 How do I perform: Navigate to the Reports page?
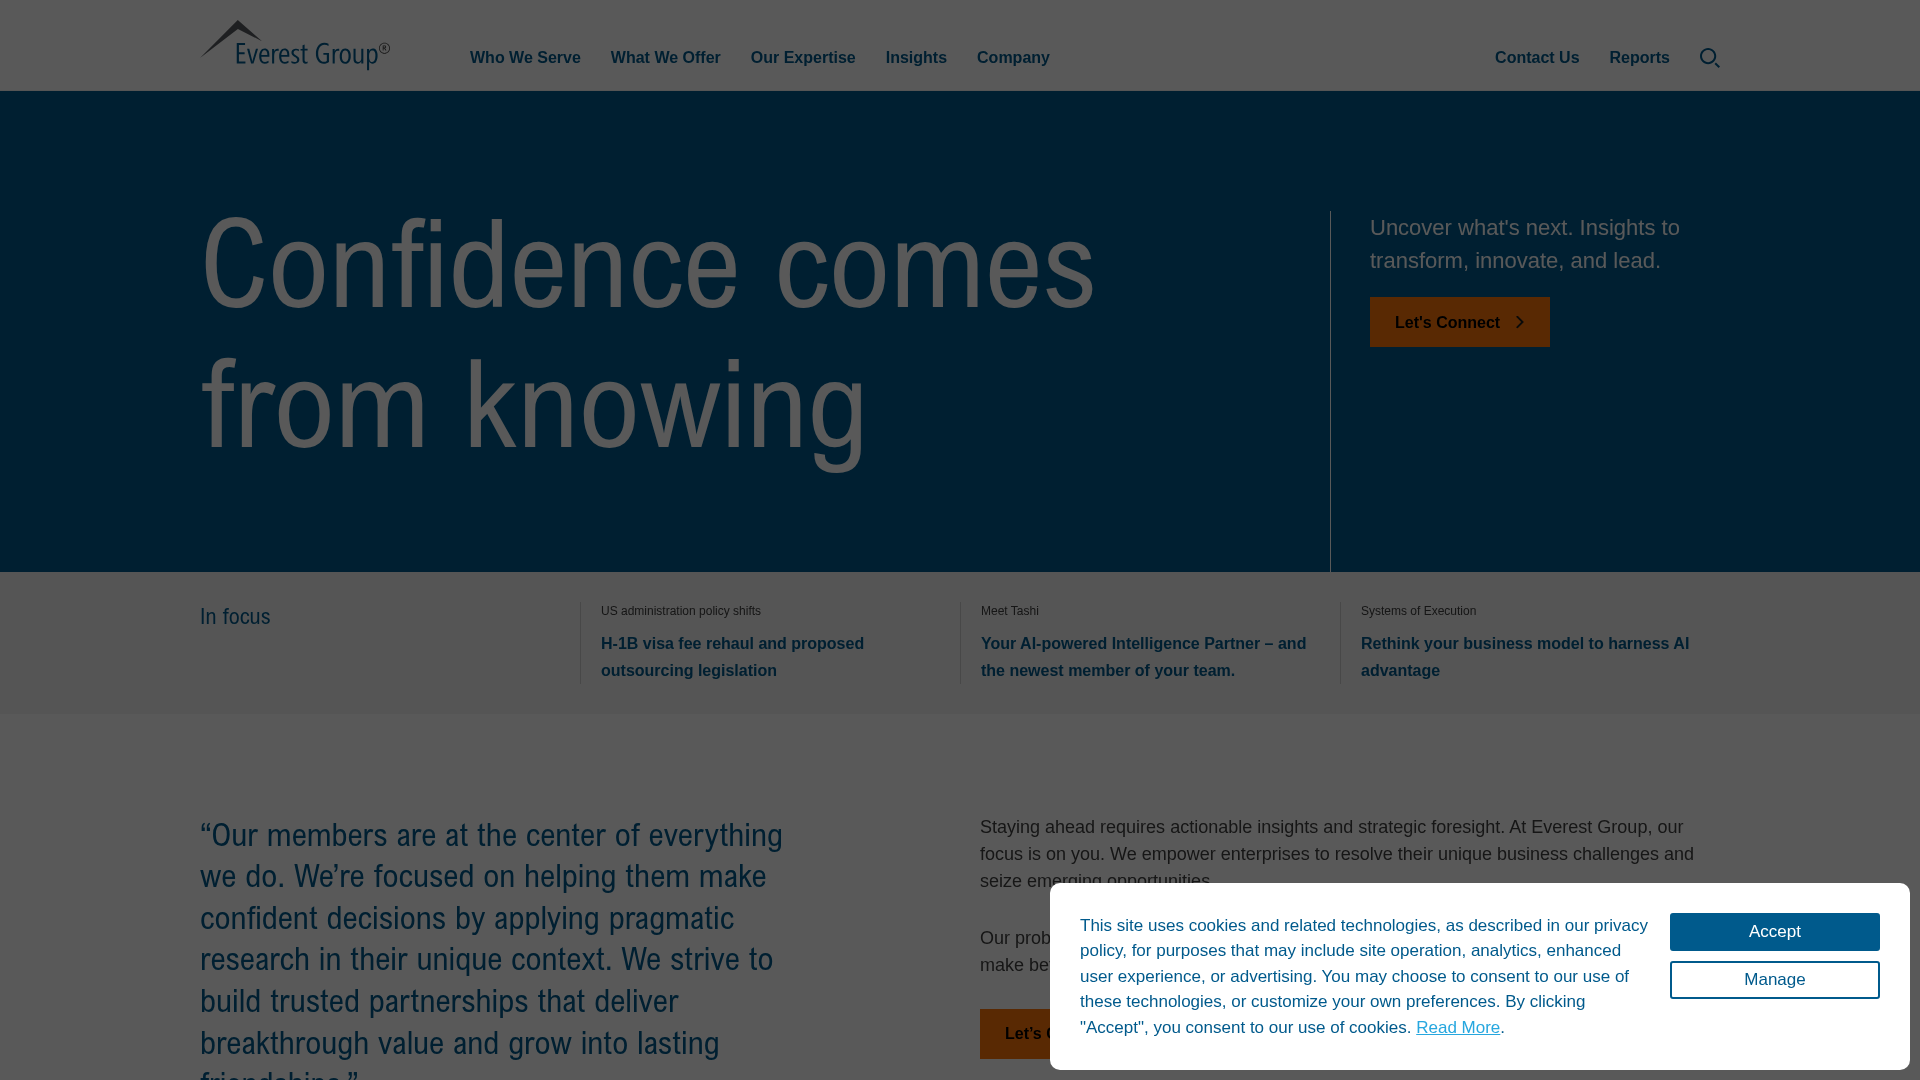(1639, 58)
